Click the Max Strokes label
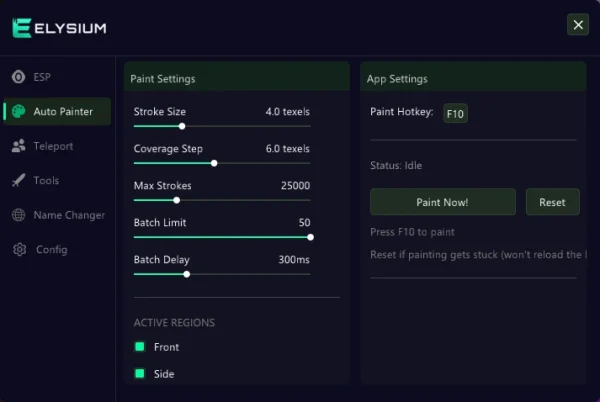The image size is (600, 402). pyautogui.click(x=163, y=186)
